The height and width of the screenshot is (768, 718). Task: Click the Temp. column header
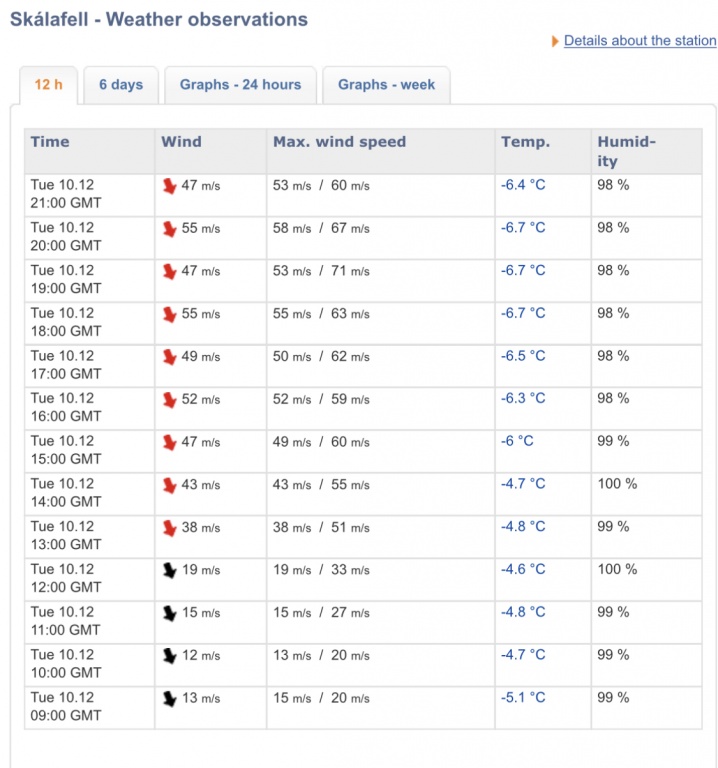tap(525, 142)
